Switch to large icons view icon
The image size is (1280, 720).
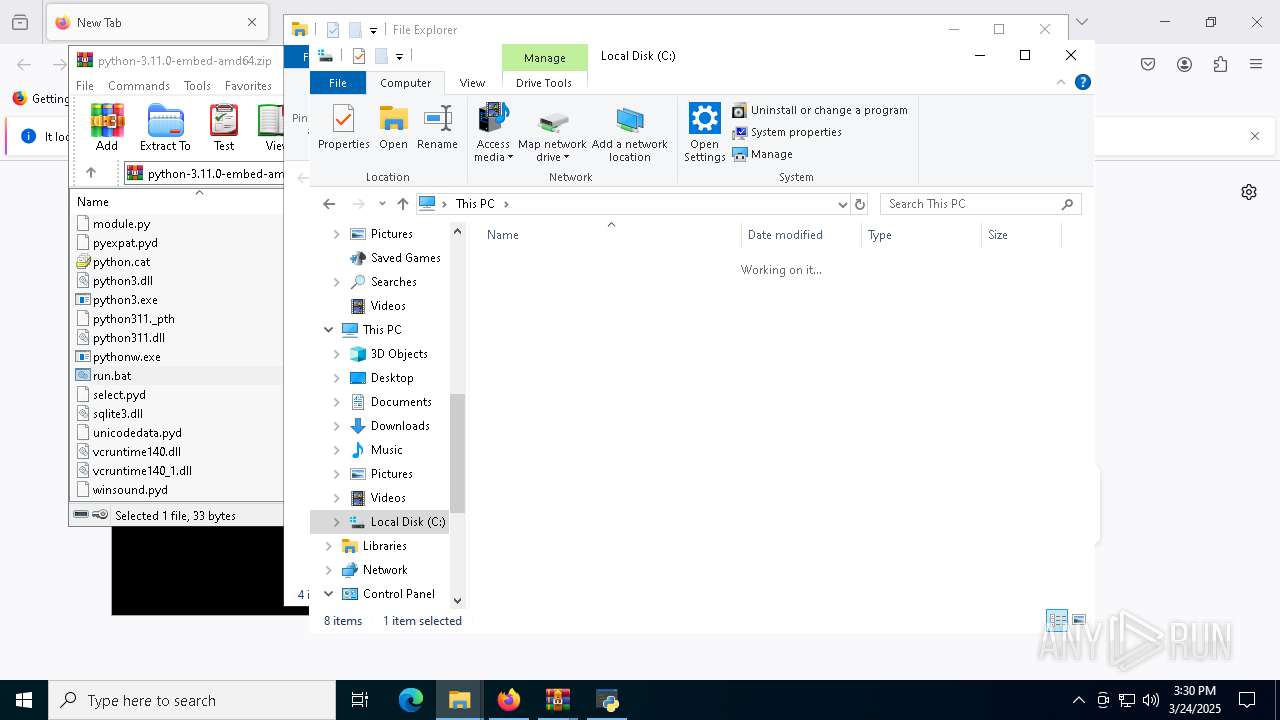point(1079,621)
